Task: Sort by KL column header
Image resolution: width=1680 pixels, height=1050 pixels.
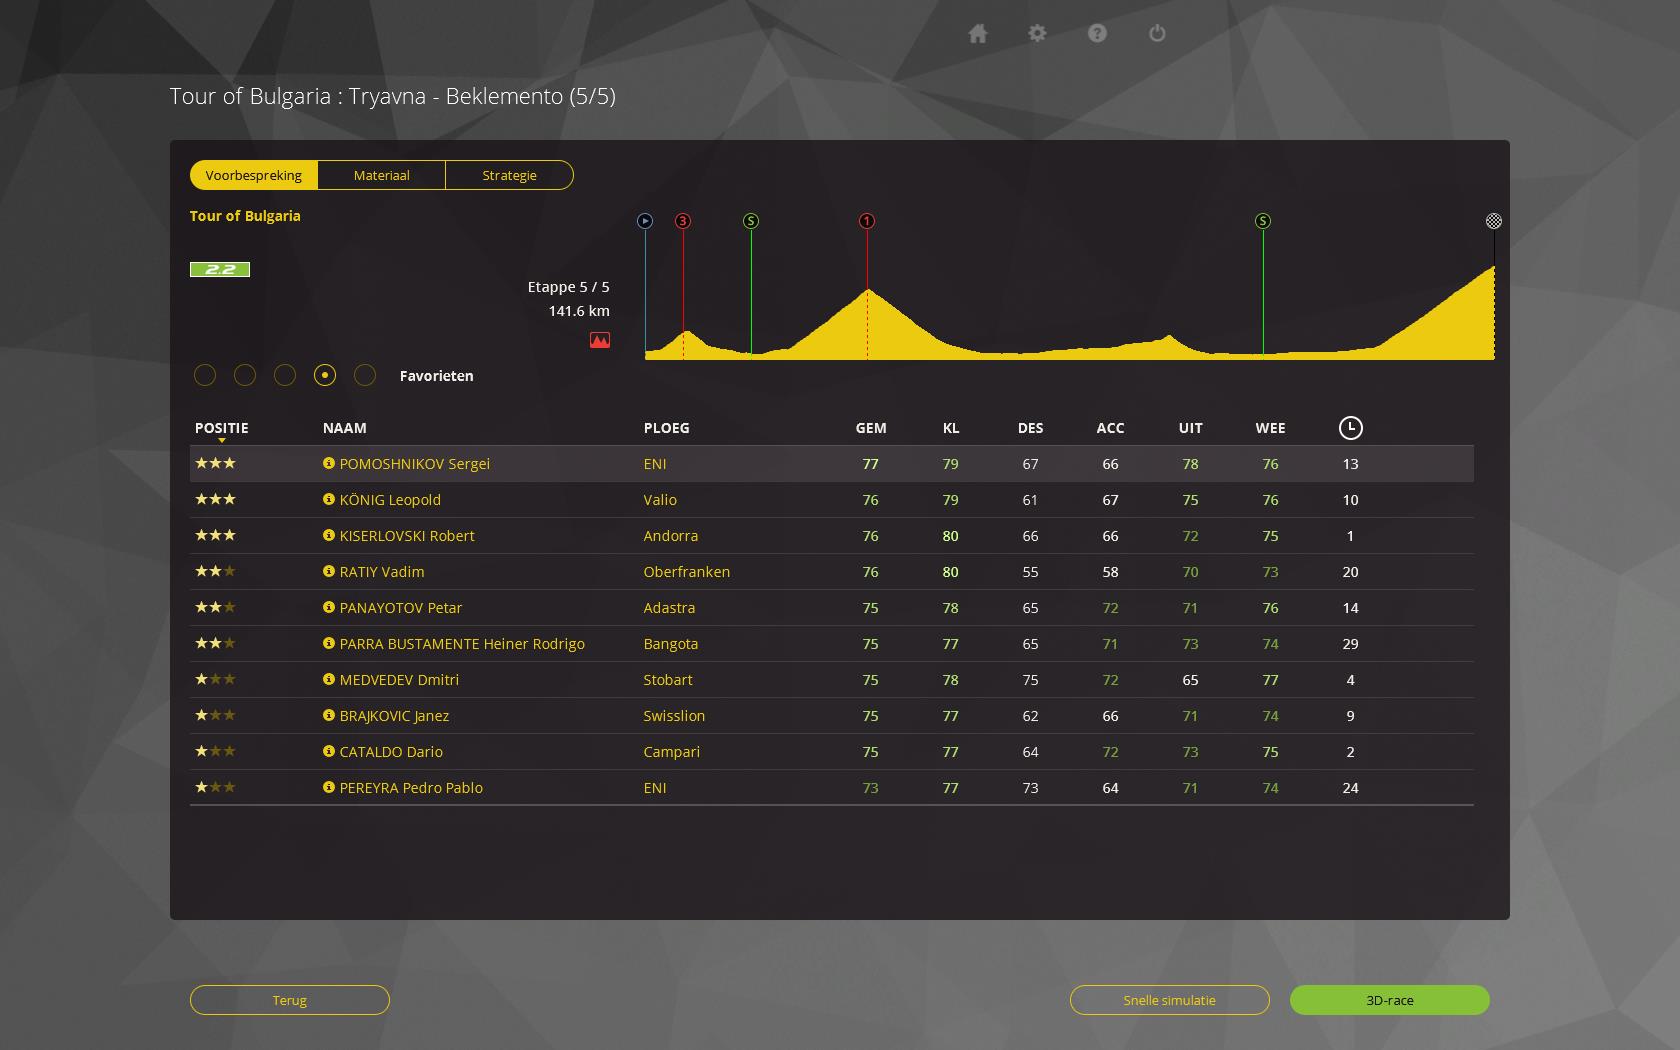Action: 951,428
